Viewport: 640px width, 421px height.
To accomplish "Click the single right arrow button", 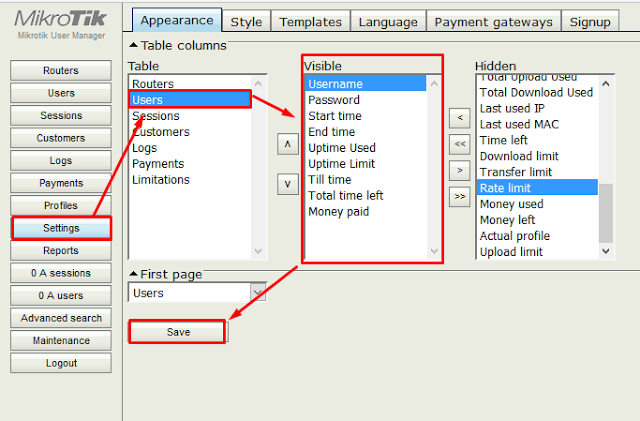I will [x=459, y=171].
